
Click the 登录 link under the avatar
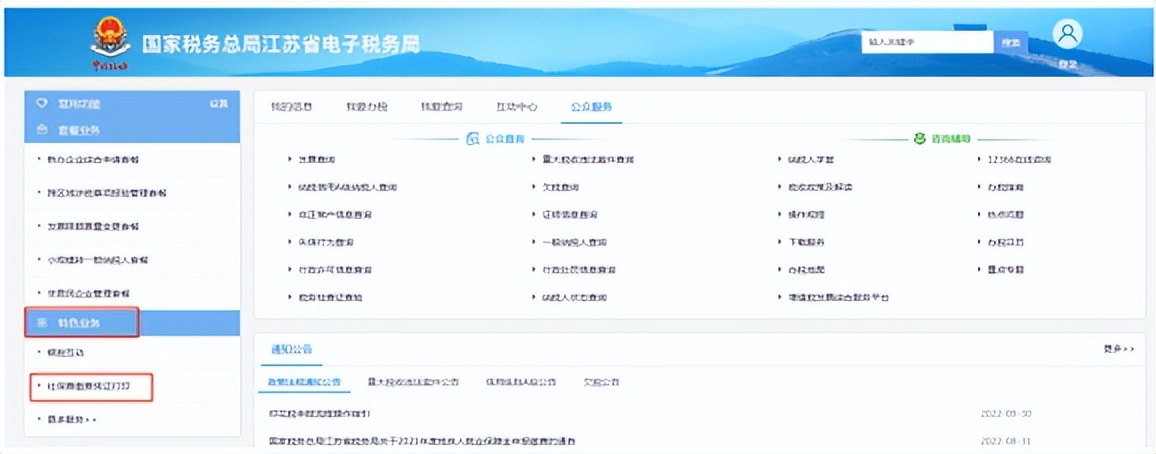point(1067,64)
